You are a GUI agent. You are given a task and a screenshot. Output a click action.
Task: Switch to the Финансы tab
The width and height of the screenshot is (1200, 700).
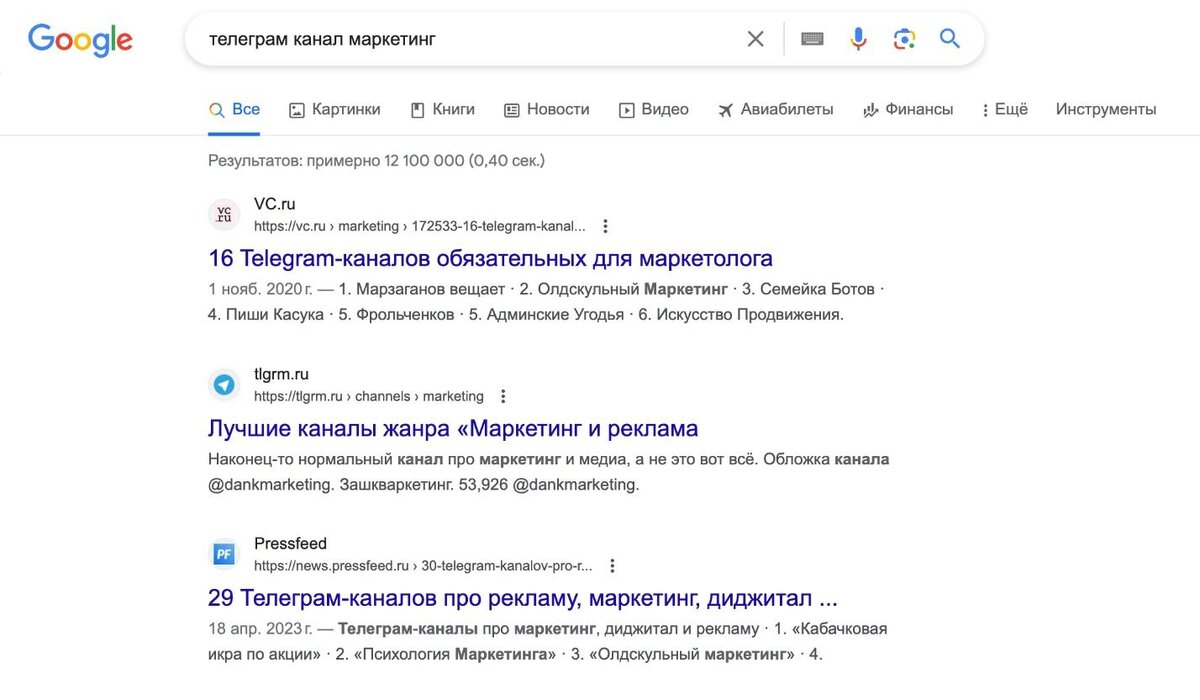click(908, 110)
